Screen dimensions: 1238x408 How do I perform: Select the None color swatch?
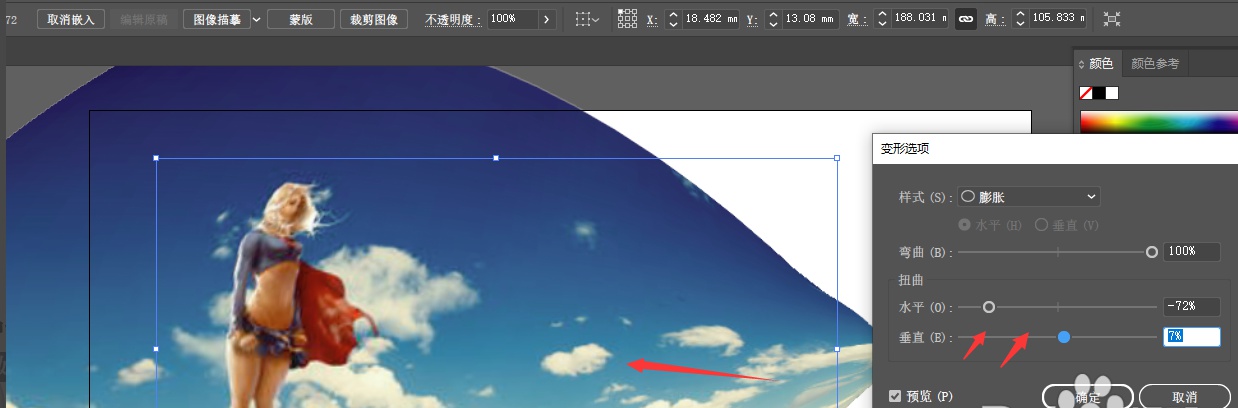(1086, 93)
